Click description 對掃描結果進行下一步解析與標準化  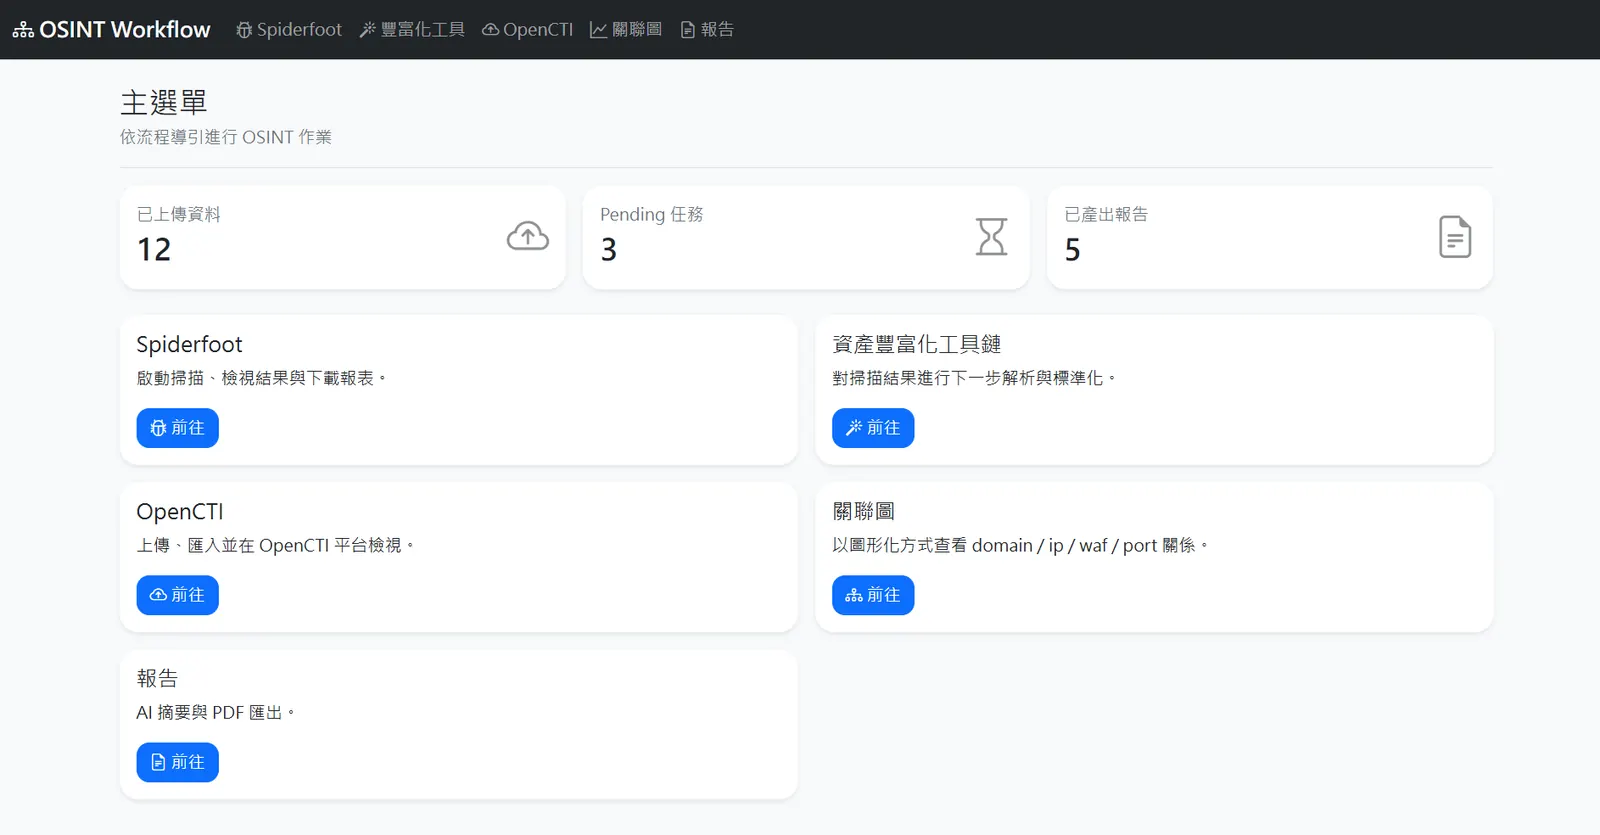pyautogui.click(x=974, y=378)
